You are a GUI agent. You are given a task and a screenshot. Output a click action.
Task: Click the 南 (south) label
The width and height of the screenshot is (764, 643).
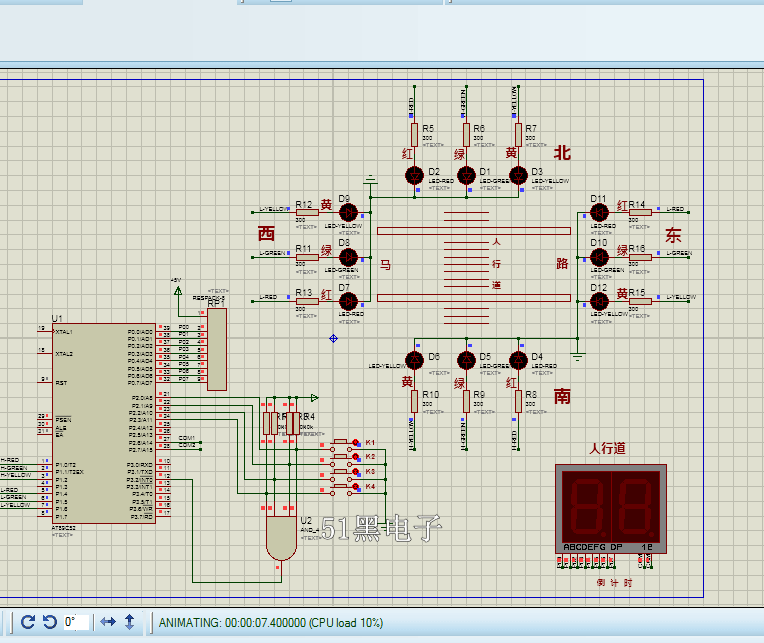[x=562, y=396]
